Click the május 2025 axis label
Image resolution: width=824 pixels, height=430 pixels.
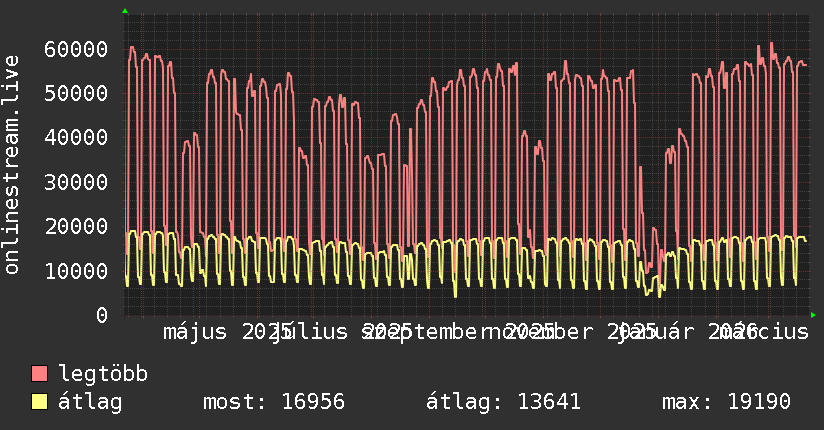pos(228,332)
